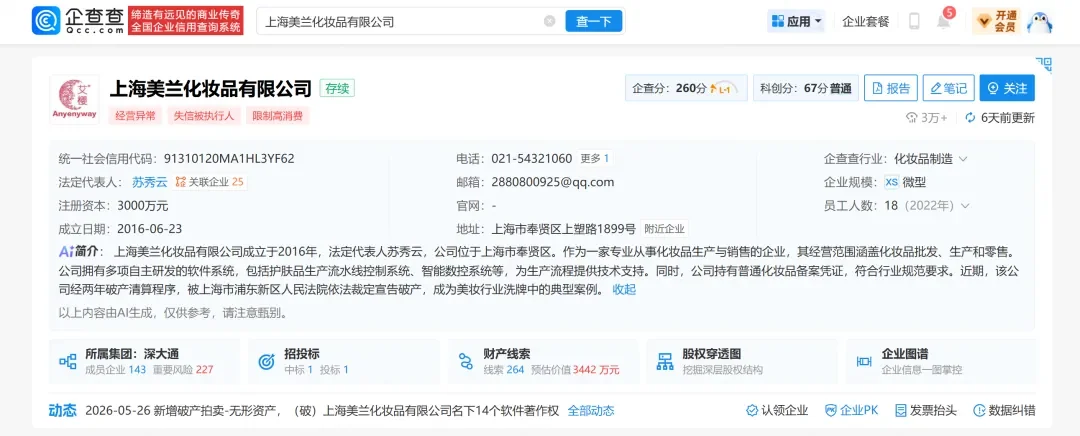The width and height of the screenshot is (1080, 436).
Task: Open legal representative 苏秀云 link
Action: 150,183
